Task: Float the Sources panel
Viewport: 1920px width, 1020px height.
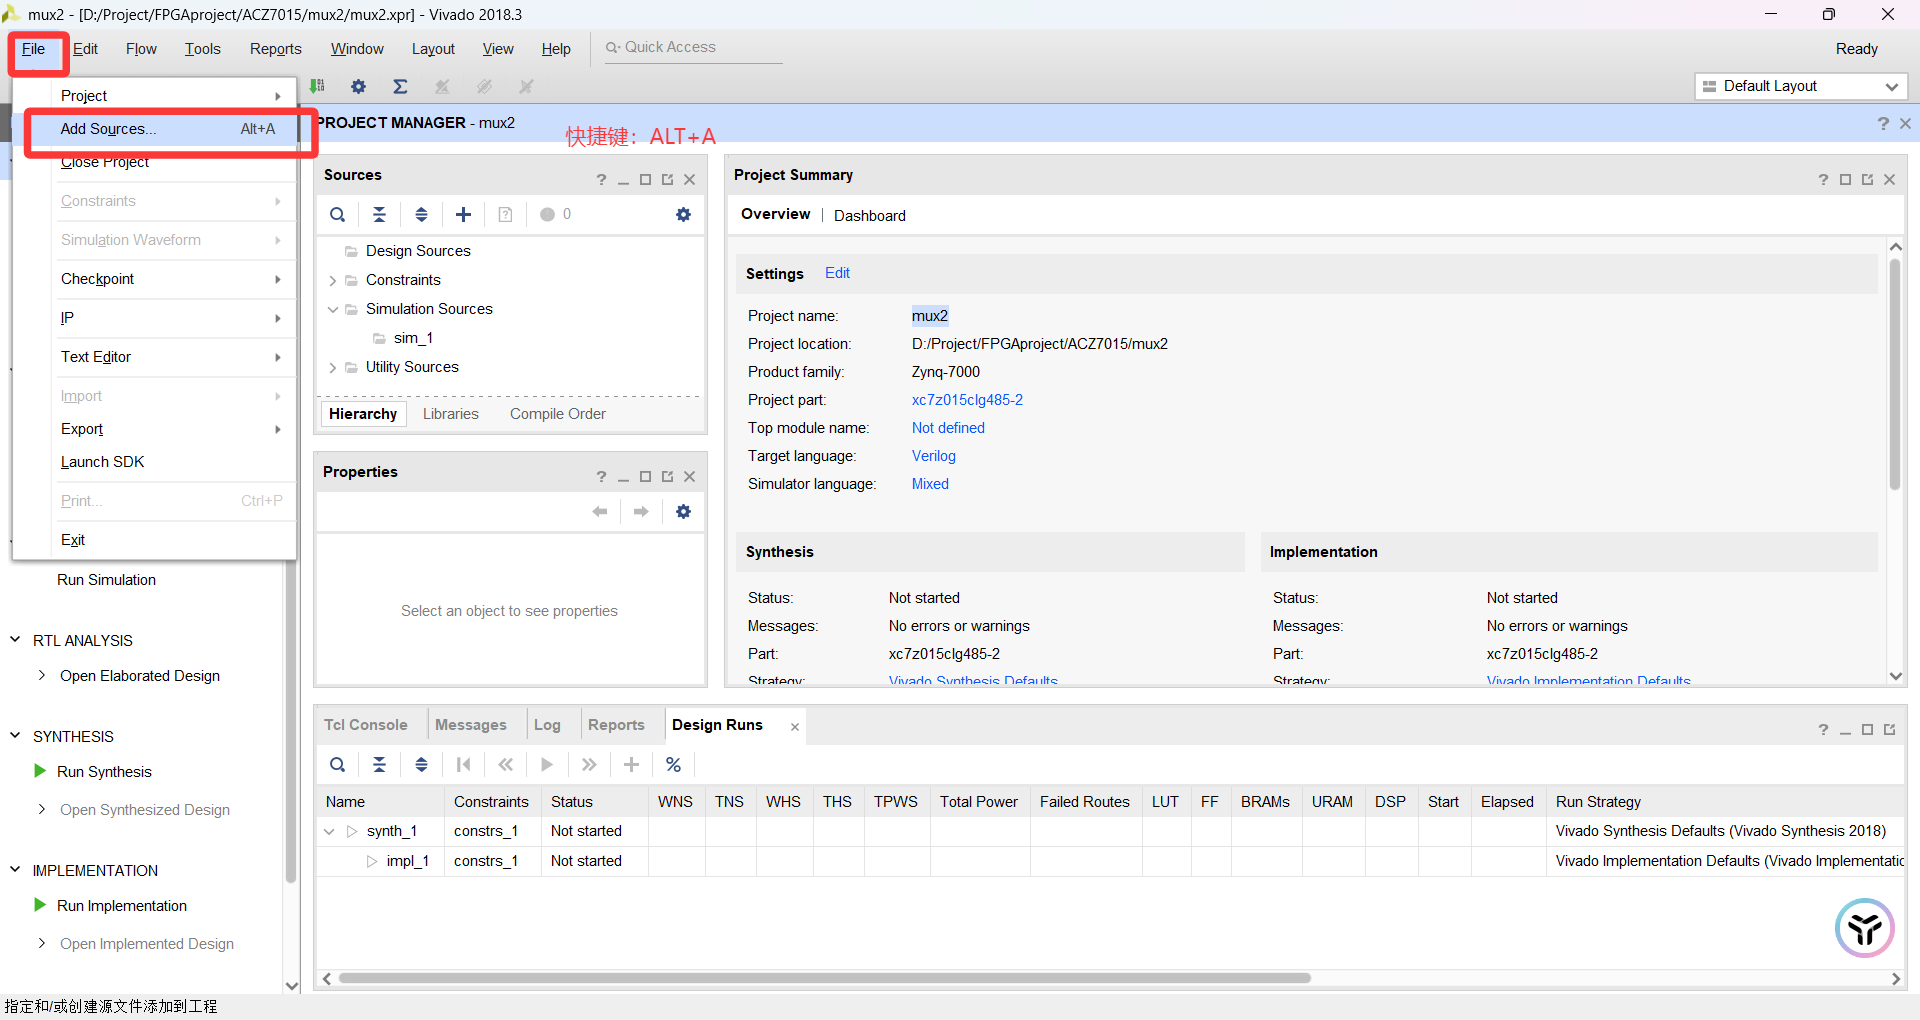Action: click(667, 180)
